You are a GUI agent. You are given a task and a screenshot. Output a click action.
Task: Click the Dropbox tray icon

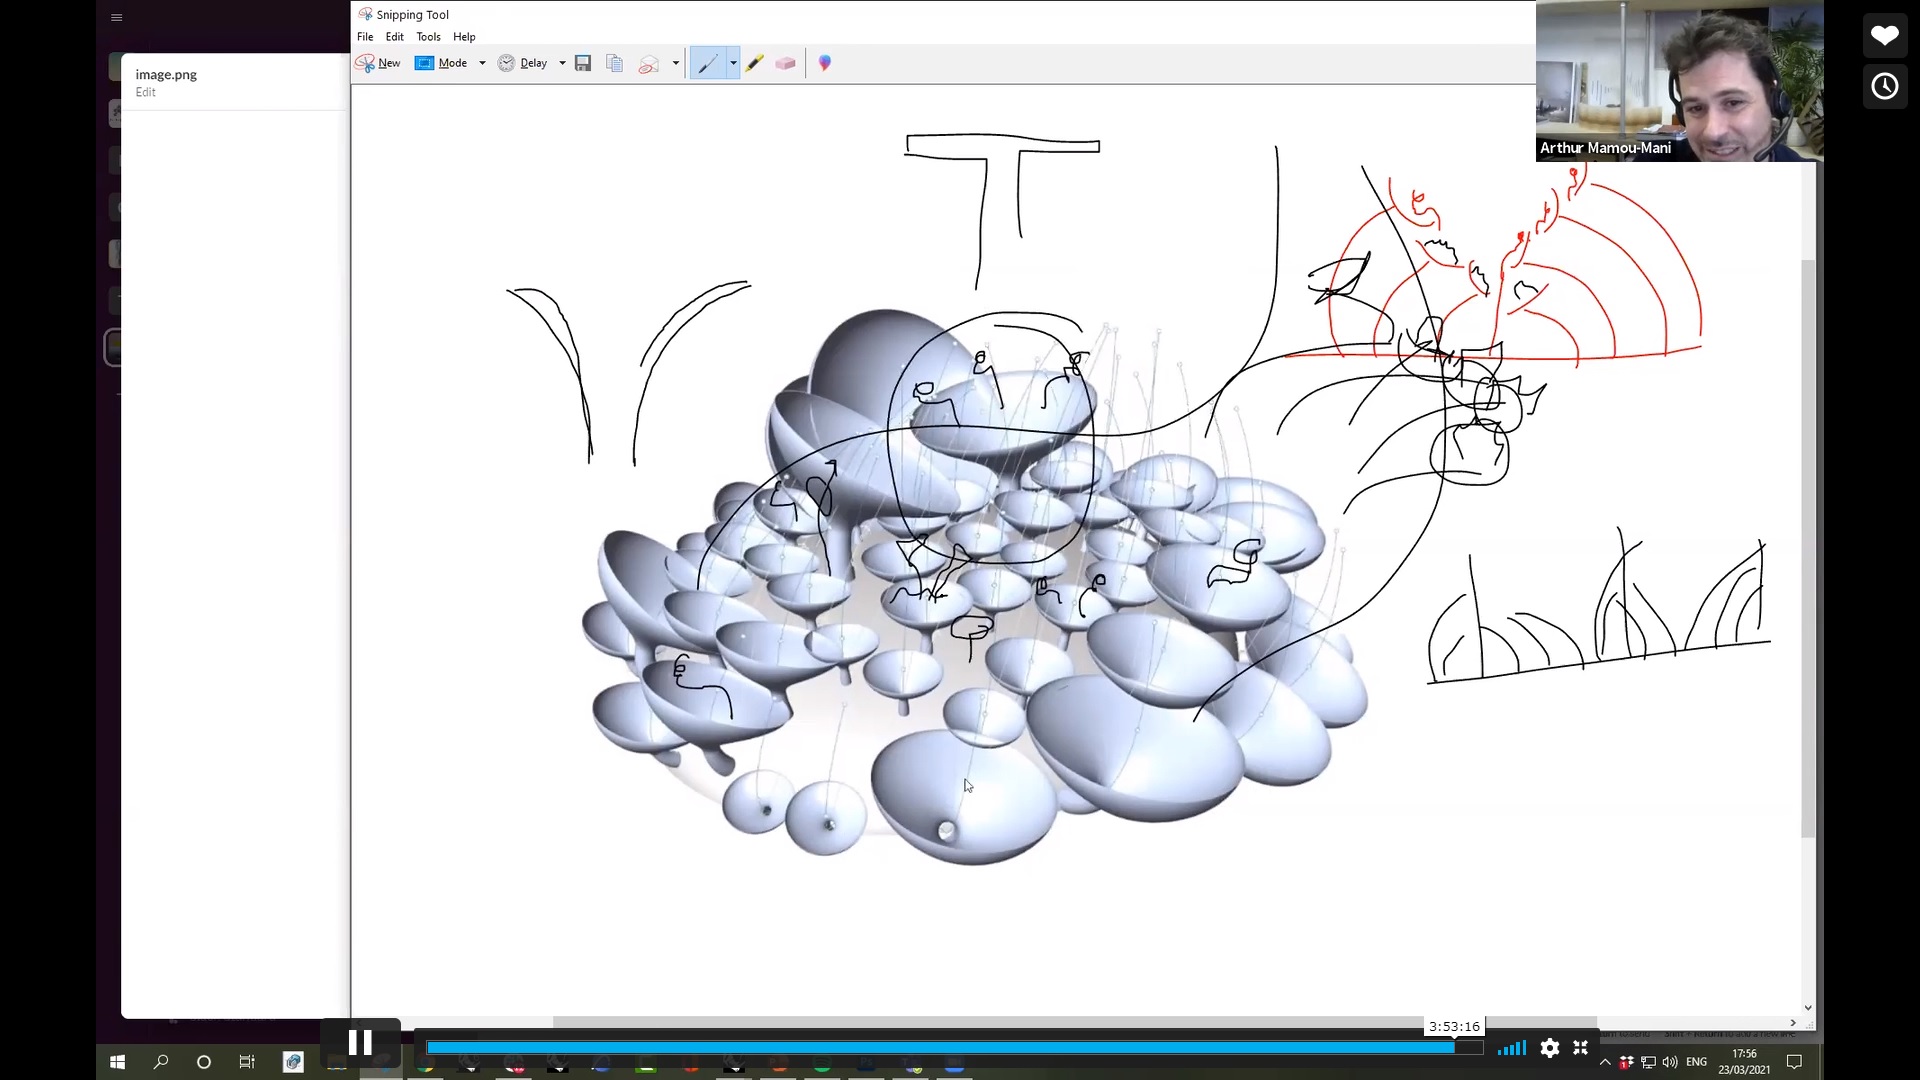1627,1062
